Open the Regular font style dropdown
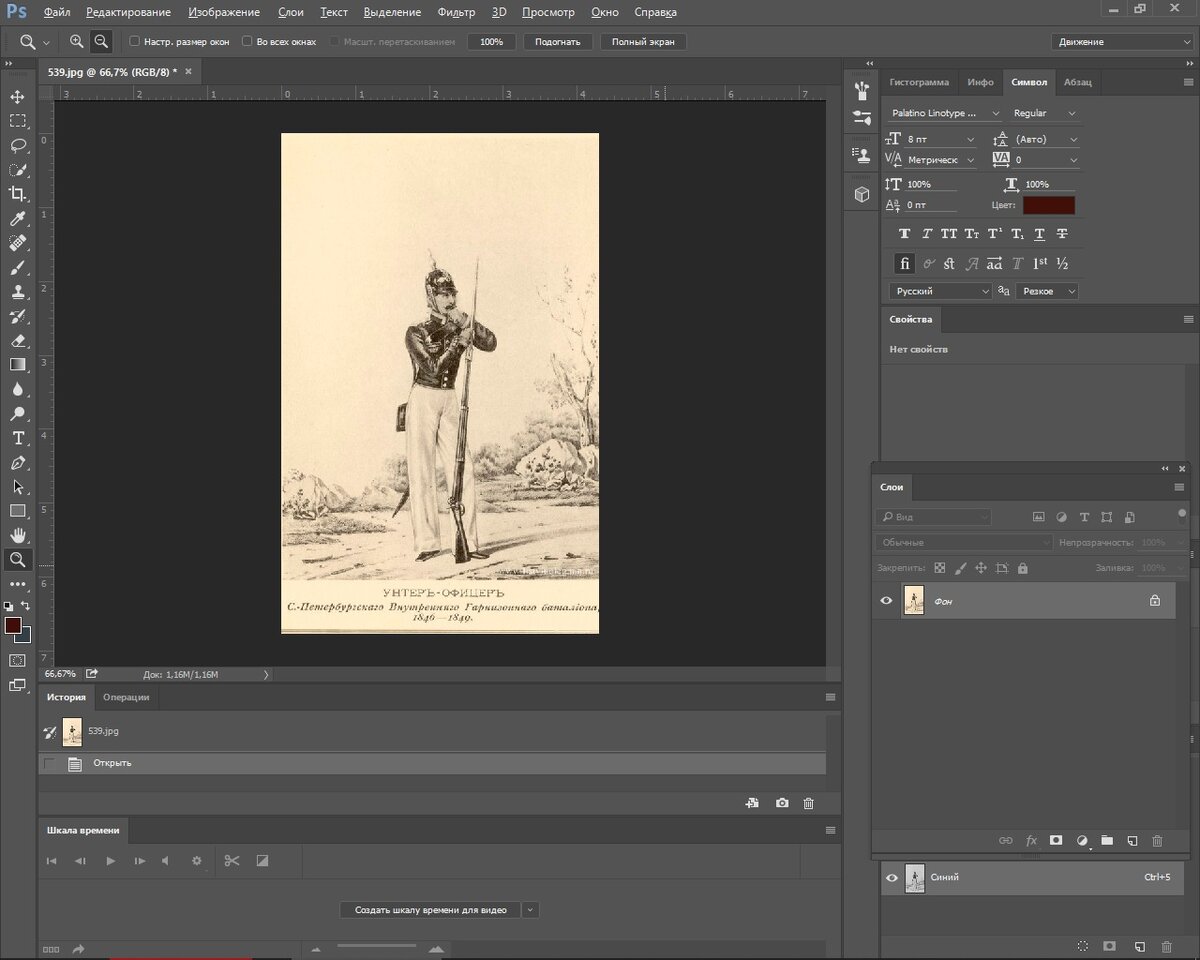This screenshot has width=1200, height=960. 1044,113
